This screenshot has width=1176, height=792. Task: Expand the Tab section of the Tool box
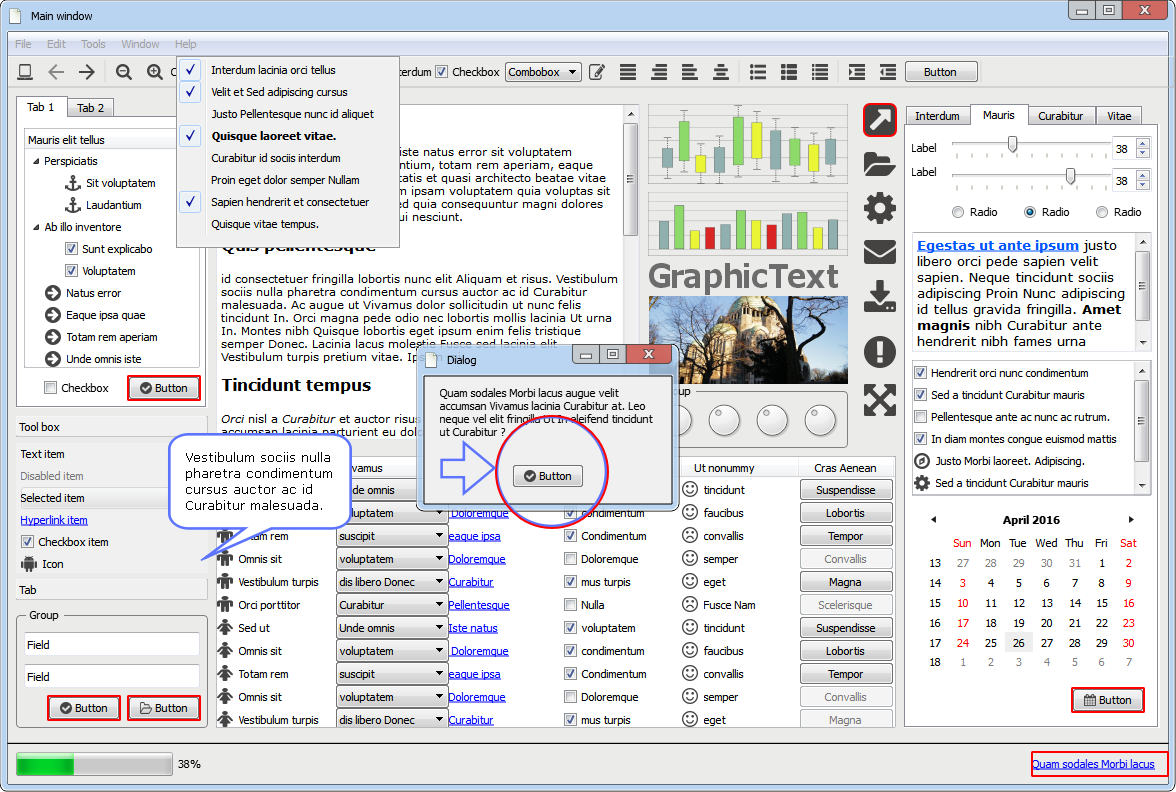(x=111, y=590)
